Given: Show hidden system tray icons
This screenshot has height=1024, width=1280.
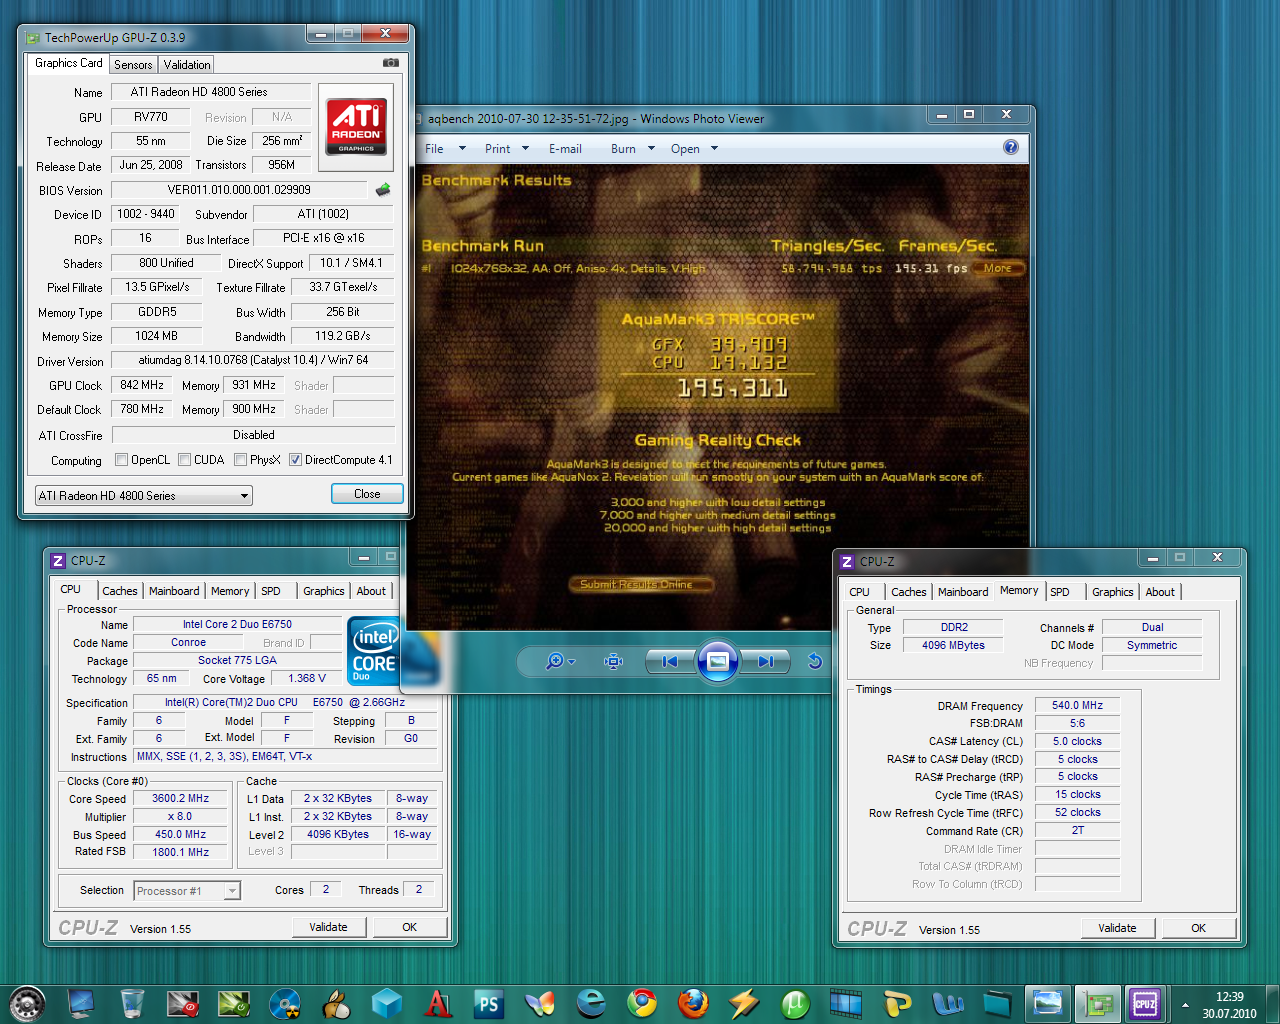Looking at the screenshot, I should (1185, 1004).
